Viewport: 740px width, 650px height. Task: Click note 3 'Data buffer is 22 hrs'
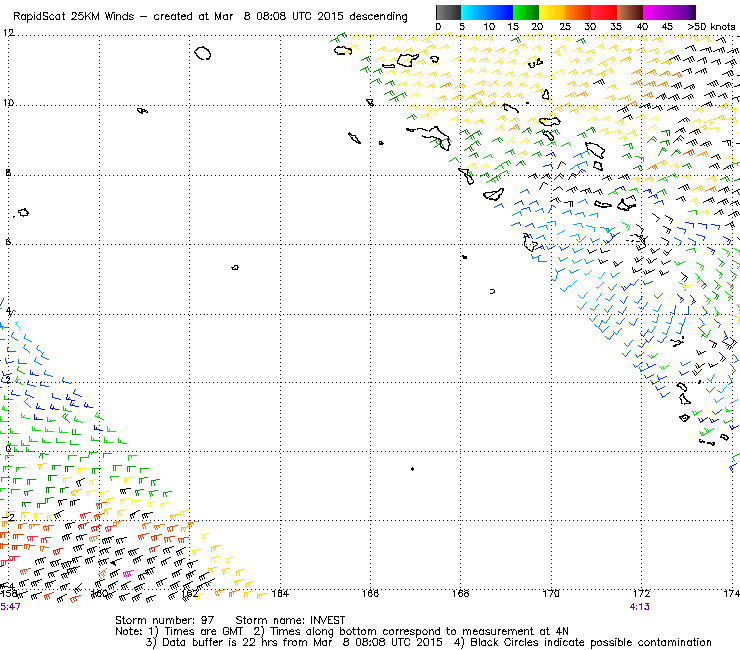[x=294, y=643]
